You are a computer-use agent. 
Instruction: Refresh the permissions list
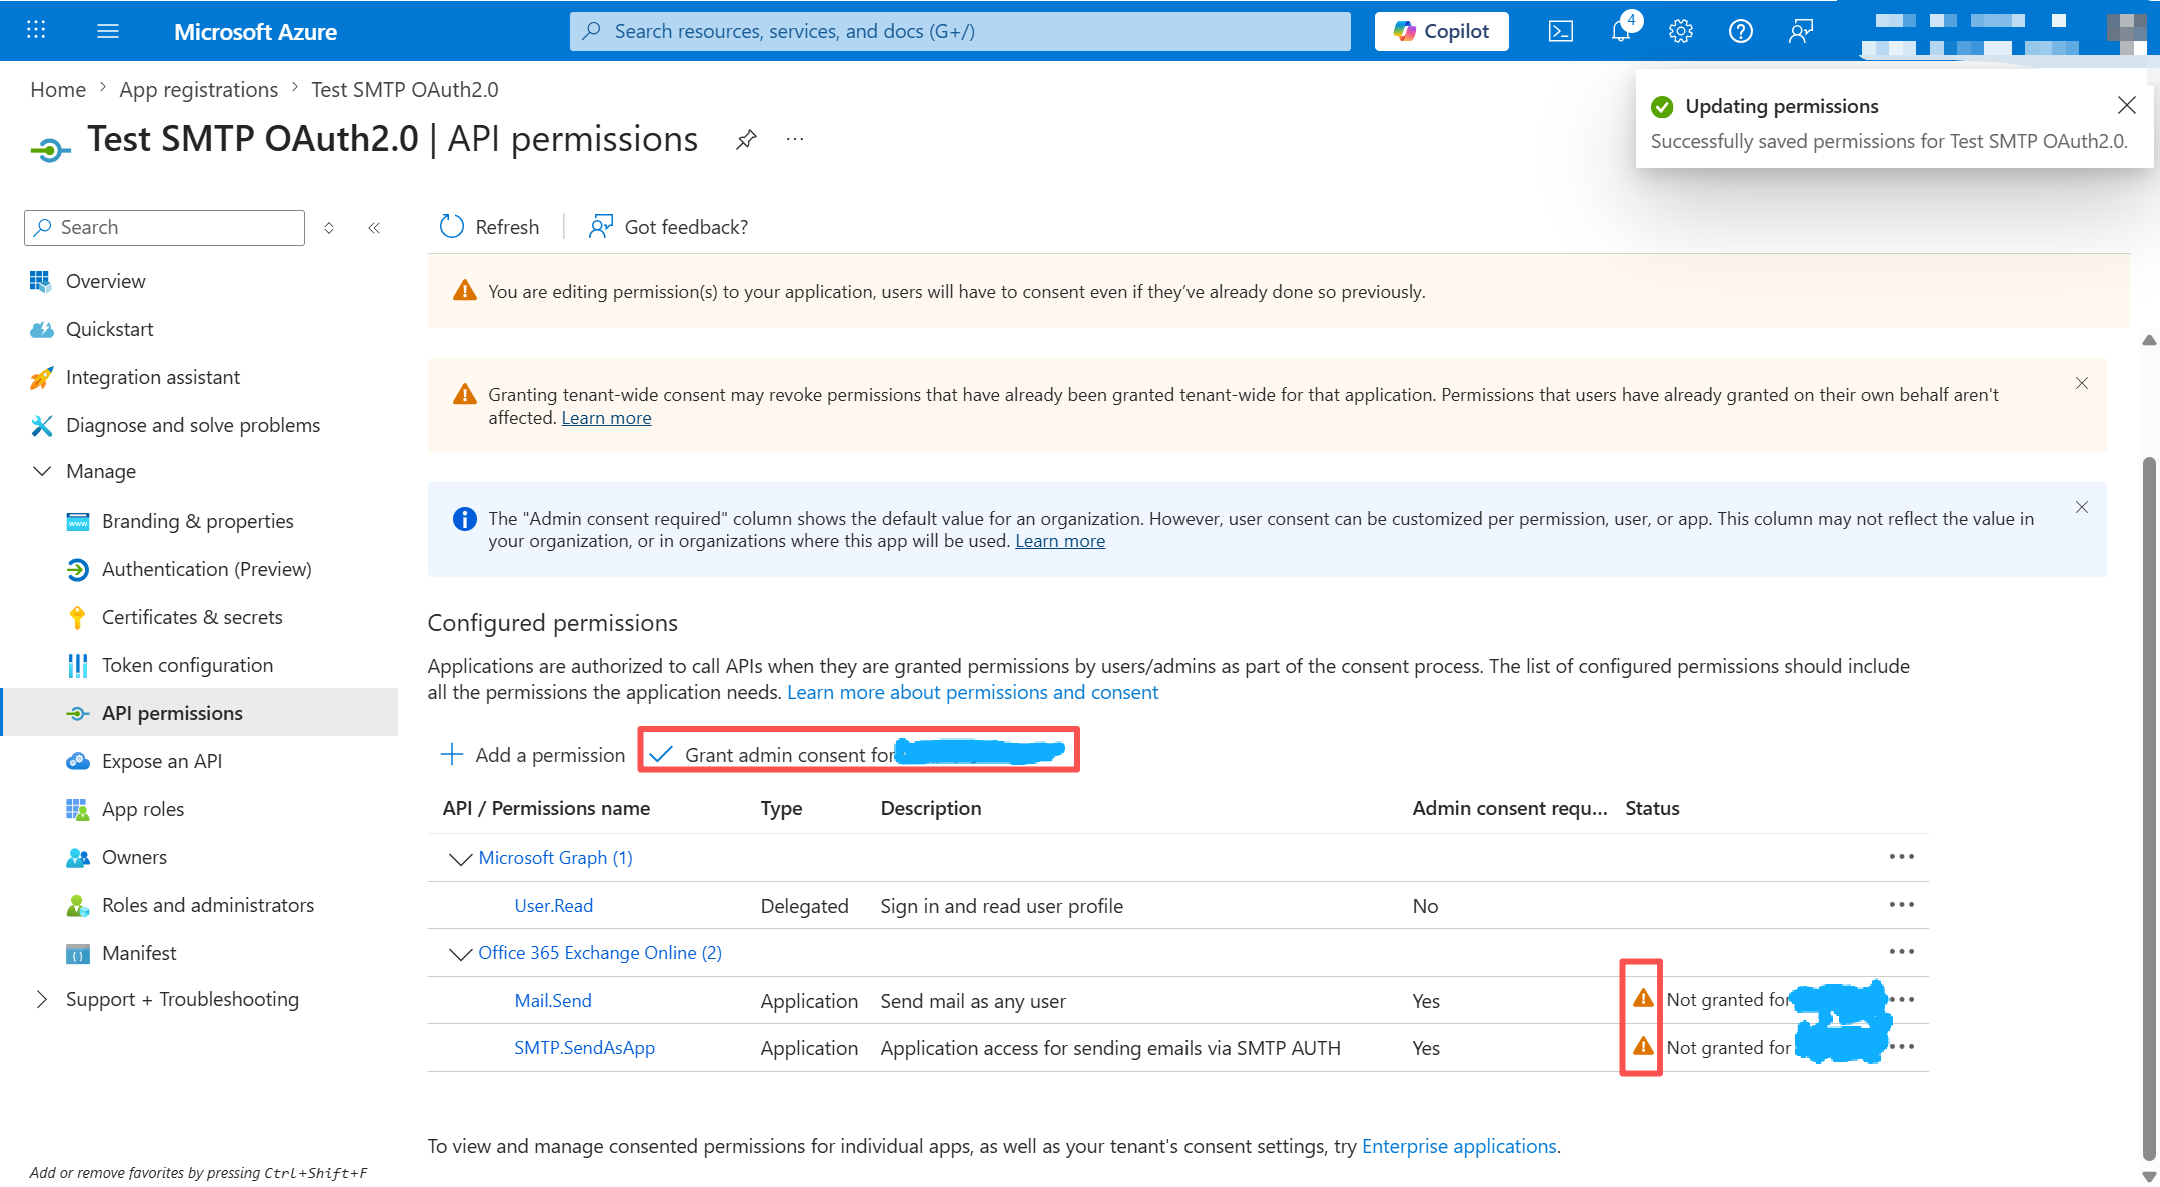pyautogui.click(x=489, y=227)
